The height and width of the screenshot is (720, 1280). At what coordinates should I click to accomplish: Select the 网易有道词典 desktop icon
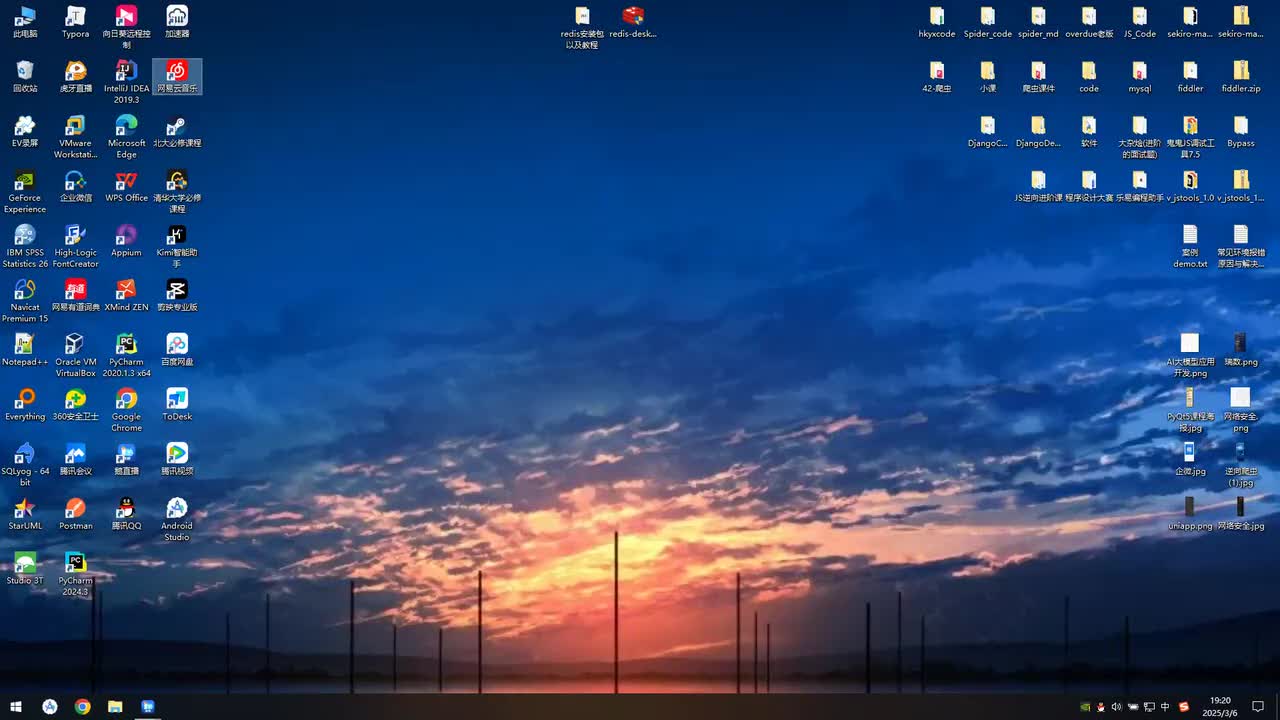(x=75, y=295)
